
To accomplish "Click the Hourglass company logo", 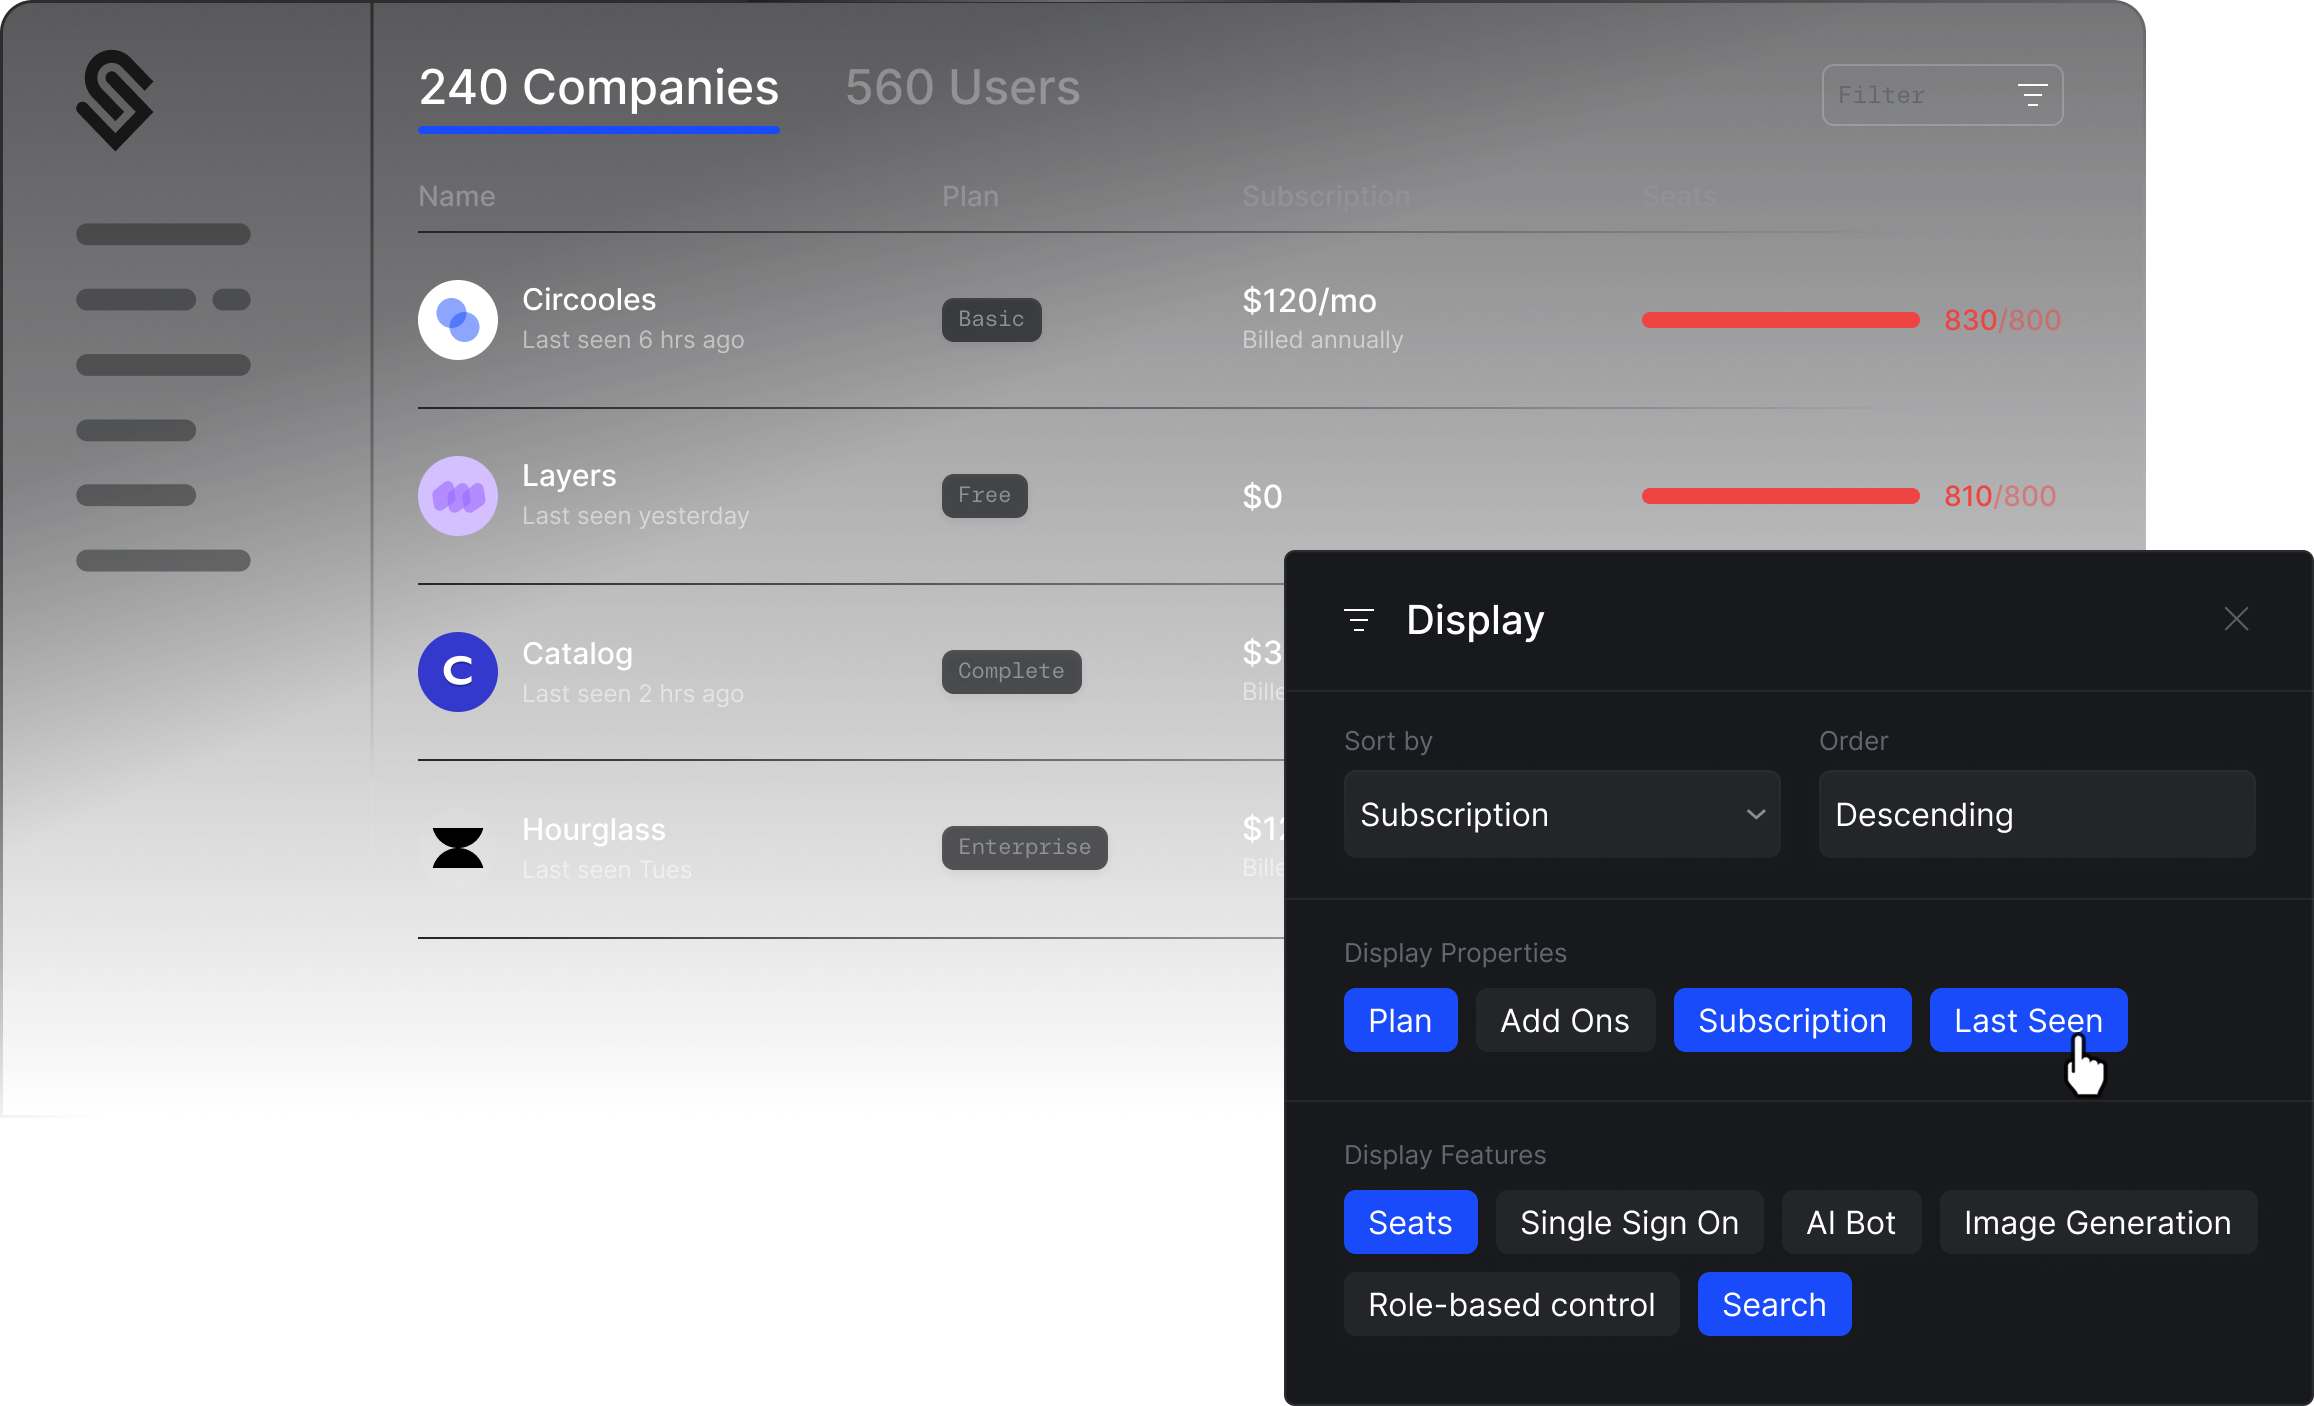I will tap(458, 848).
